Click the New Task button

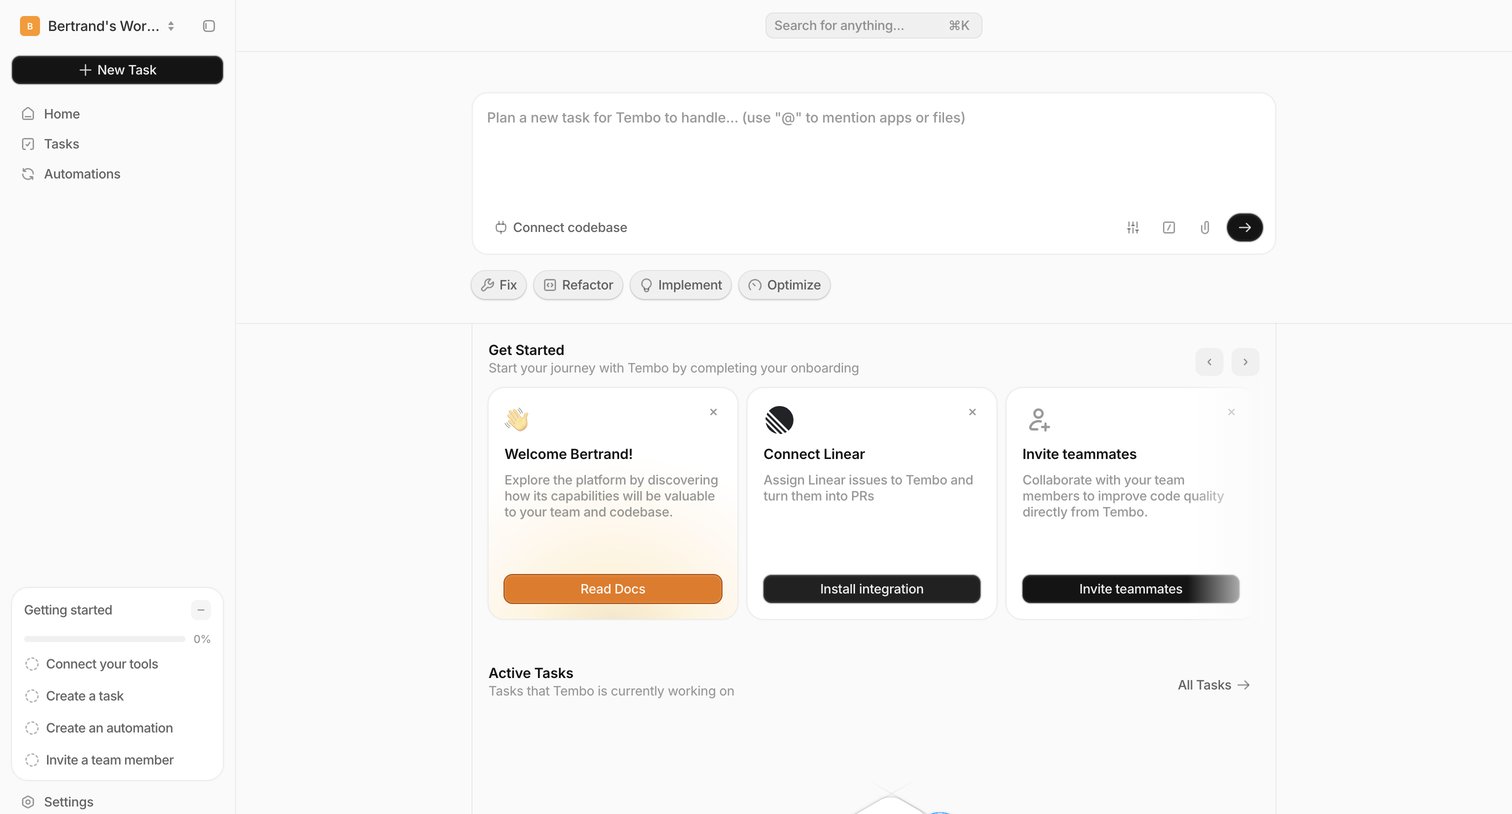pos(117,70)
